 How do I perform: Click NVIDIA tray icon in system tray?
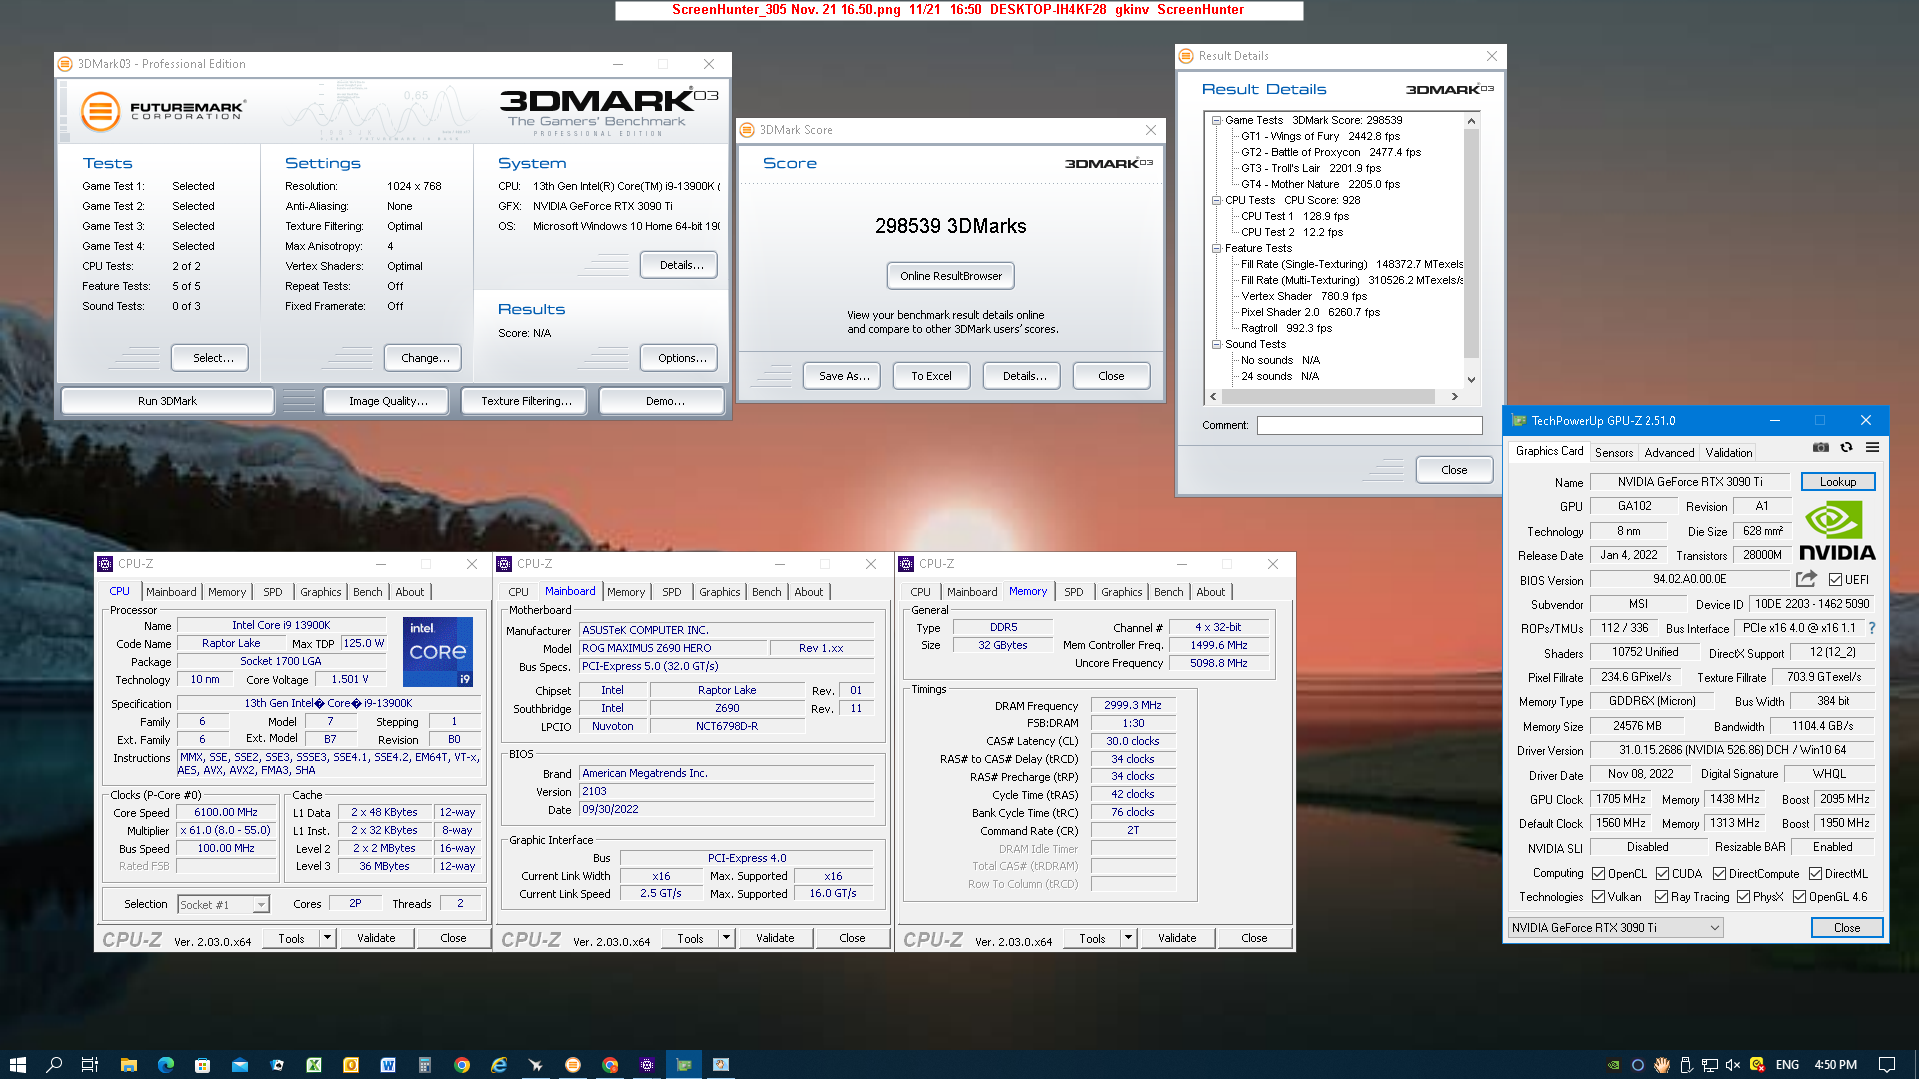point(1613,1065)
